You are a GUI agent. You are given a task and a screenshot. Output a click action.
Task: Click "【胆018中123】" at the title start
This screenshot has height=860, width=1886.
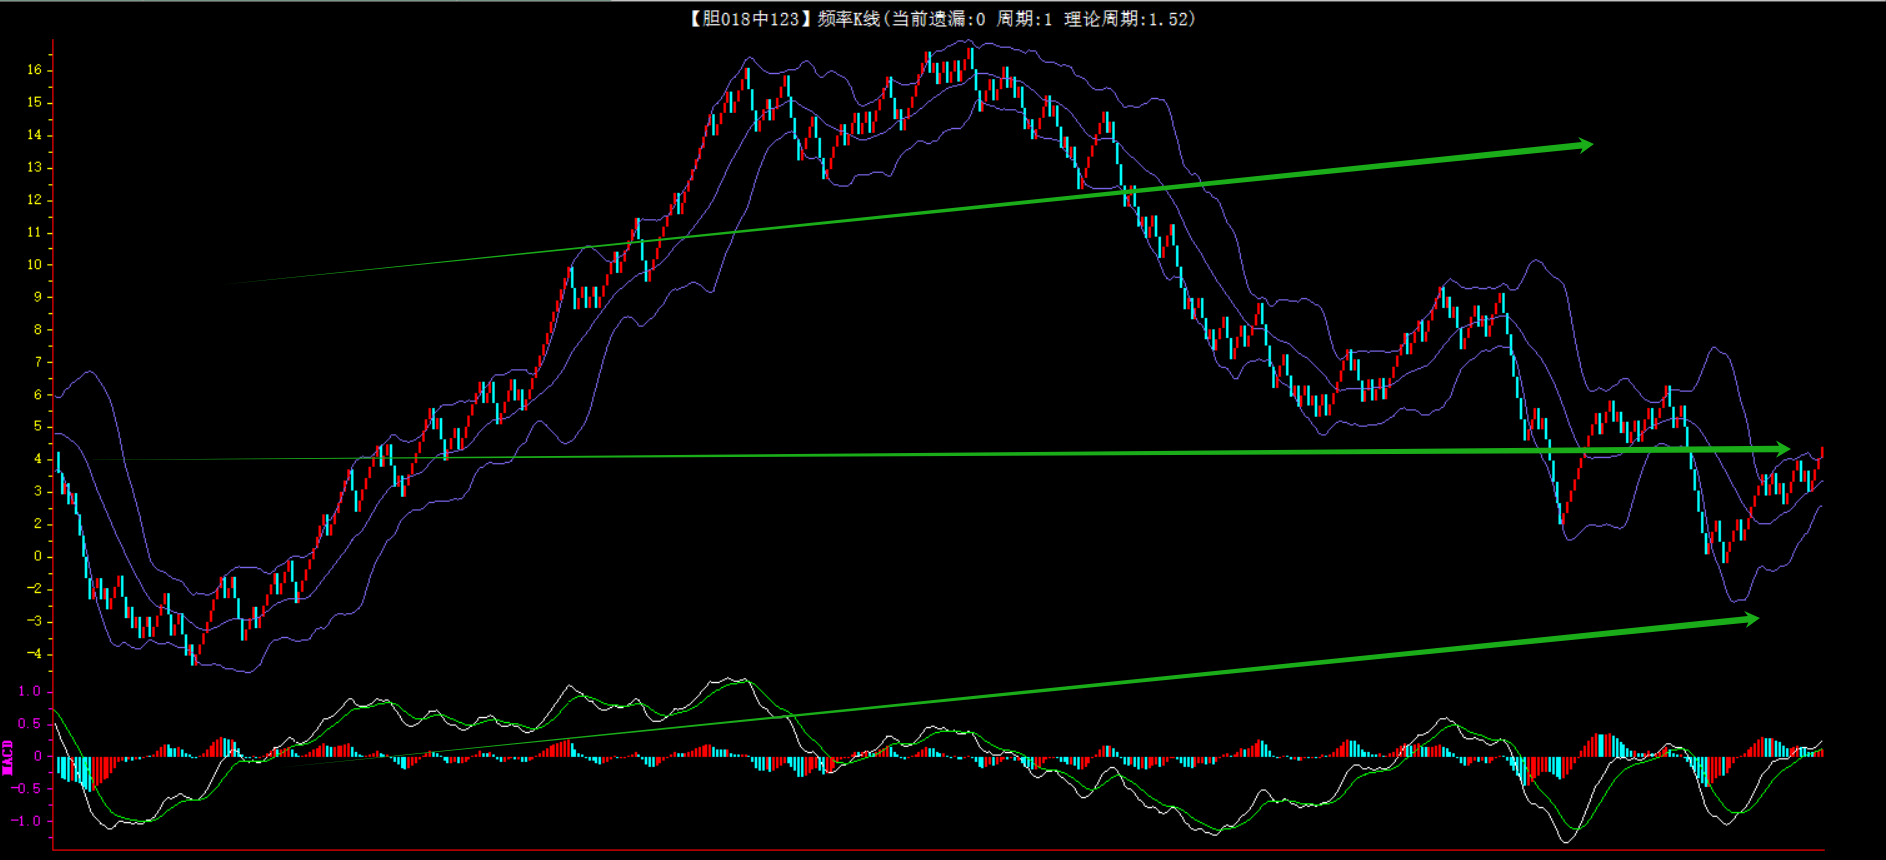click(749, 19)
